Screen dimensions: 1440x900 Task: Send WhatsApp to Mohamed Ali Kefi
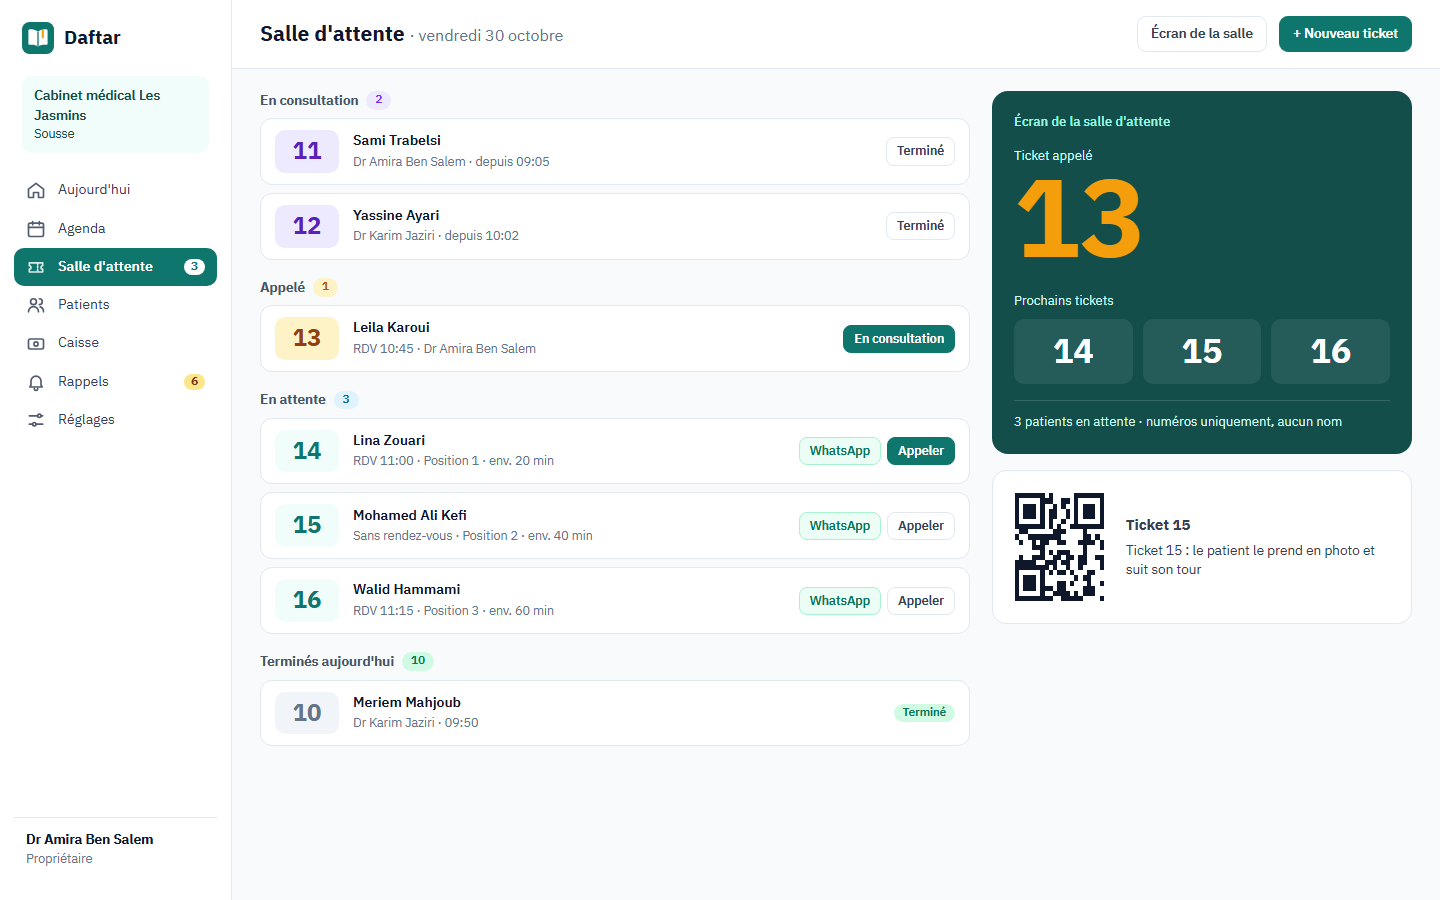pyautogui.click(x=840, y=526)
